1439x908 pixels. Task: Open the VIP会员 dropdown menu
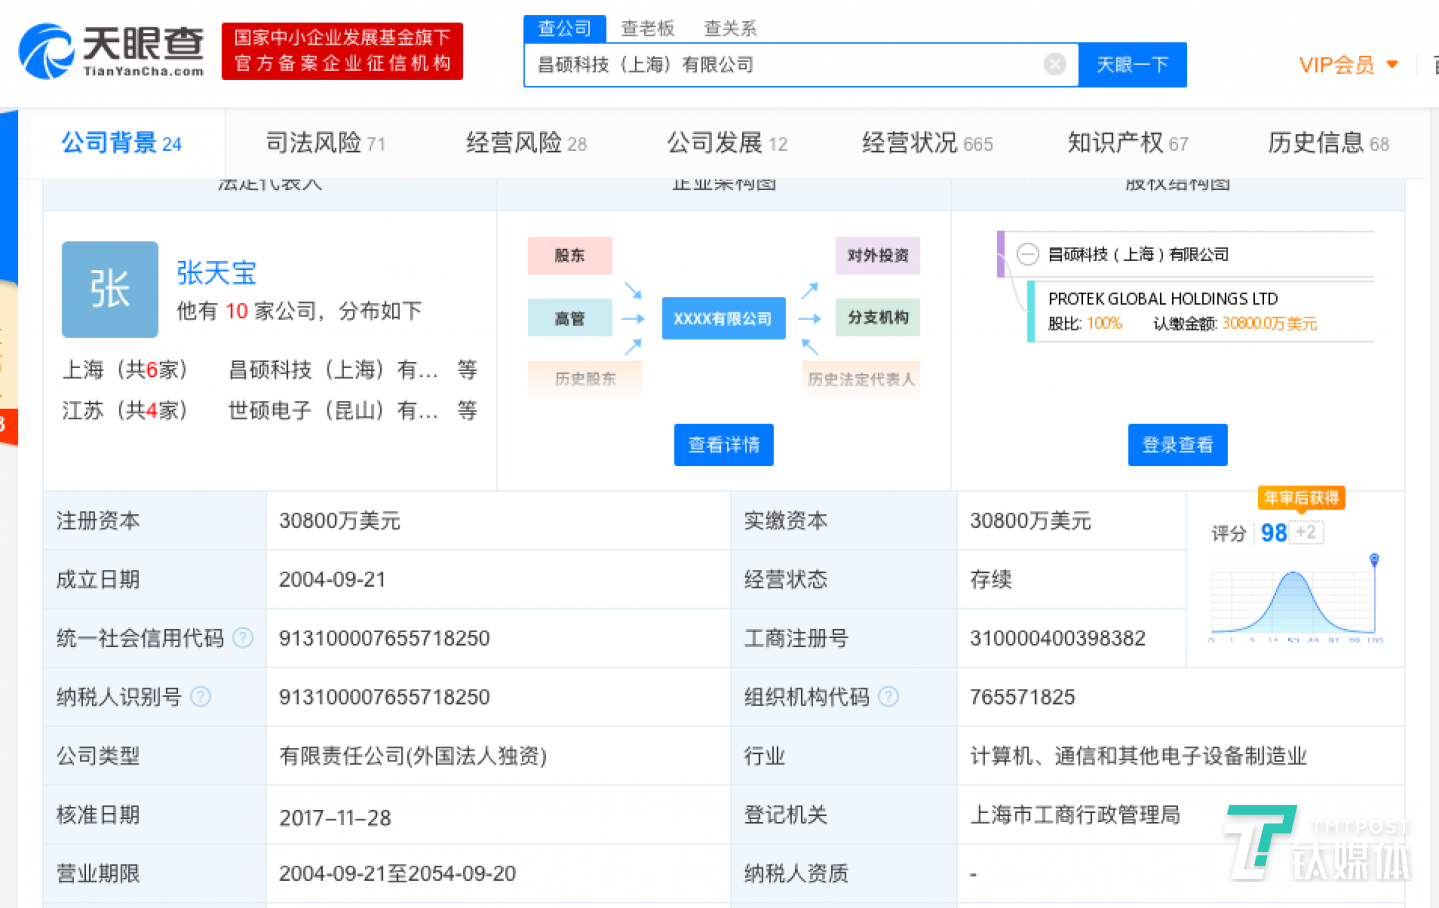1347,66
